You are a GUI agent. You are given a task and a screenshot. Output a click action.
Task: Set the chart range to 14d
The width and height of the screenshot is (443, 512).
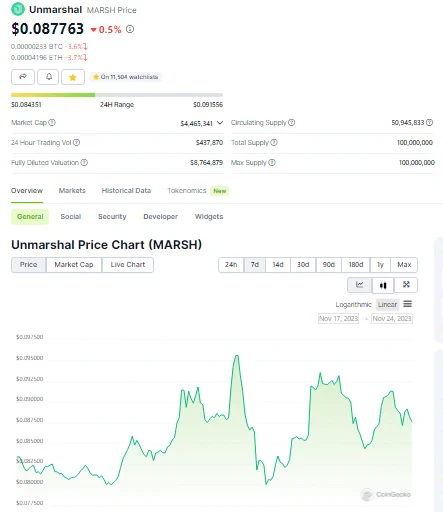278,265
